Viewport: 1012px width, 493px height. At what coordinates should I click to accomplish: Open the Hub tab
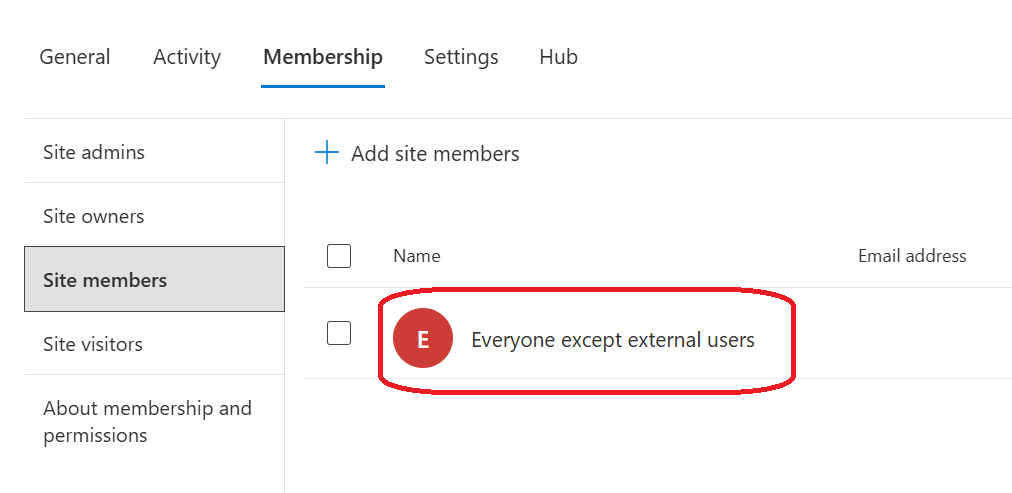point(558,57)
